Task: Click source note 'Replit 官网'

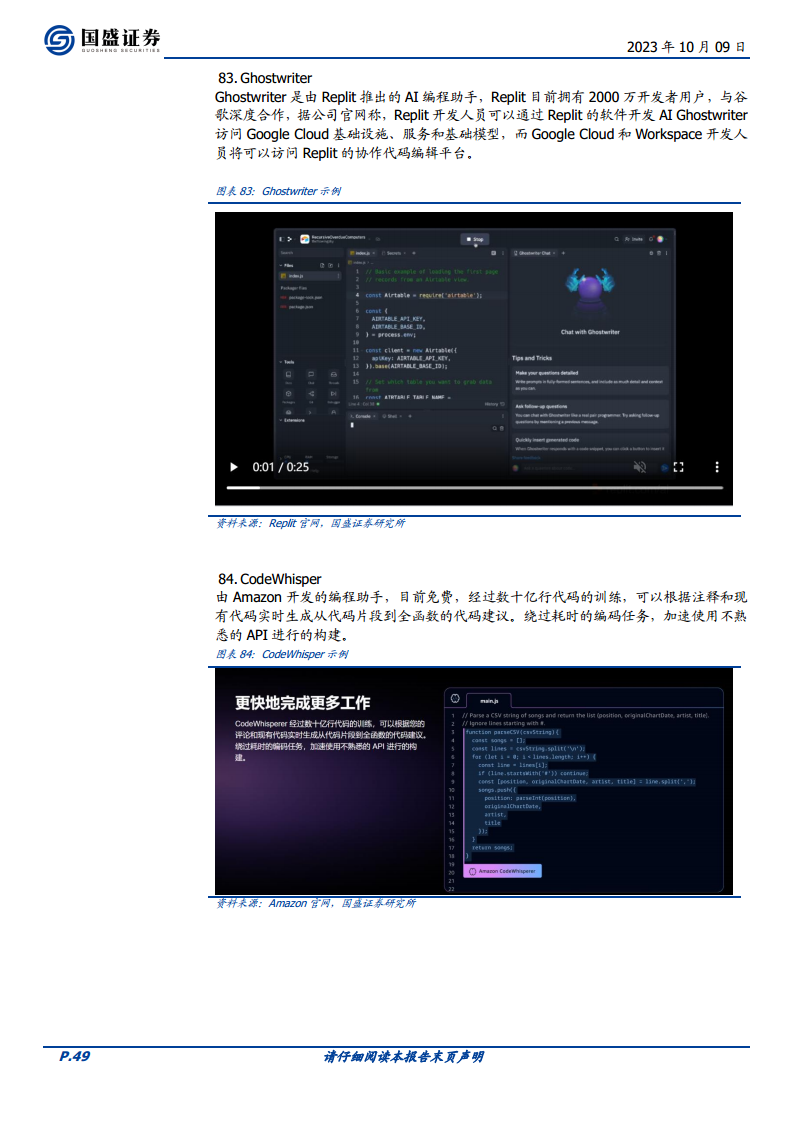Action: (295, 523)
